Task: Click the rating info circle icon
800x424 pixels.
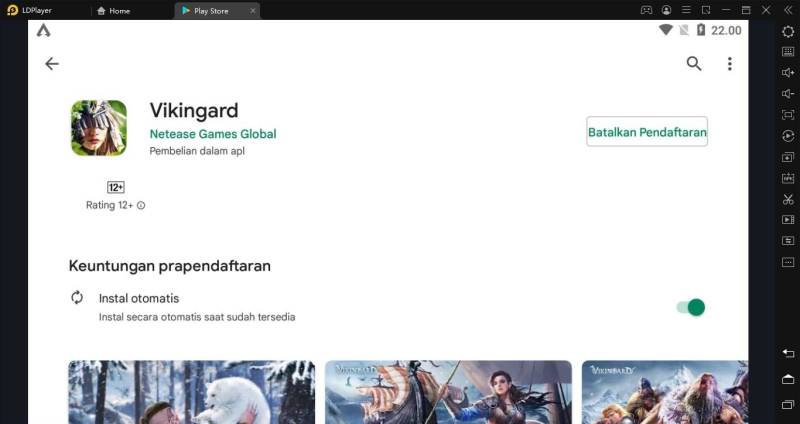Action: point(141,205)
